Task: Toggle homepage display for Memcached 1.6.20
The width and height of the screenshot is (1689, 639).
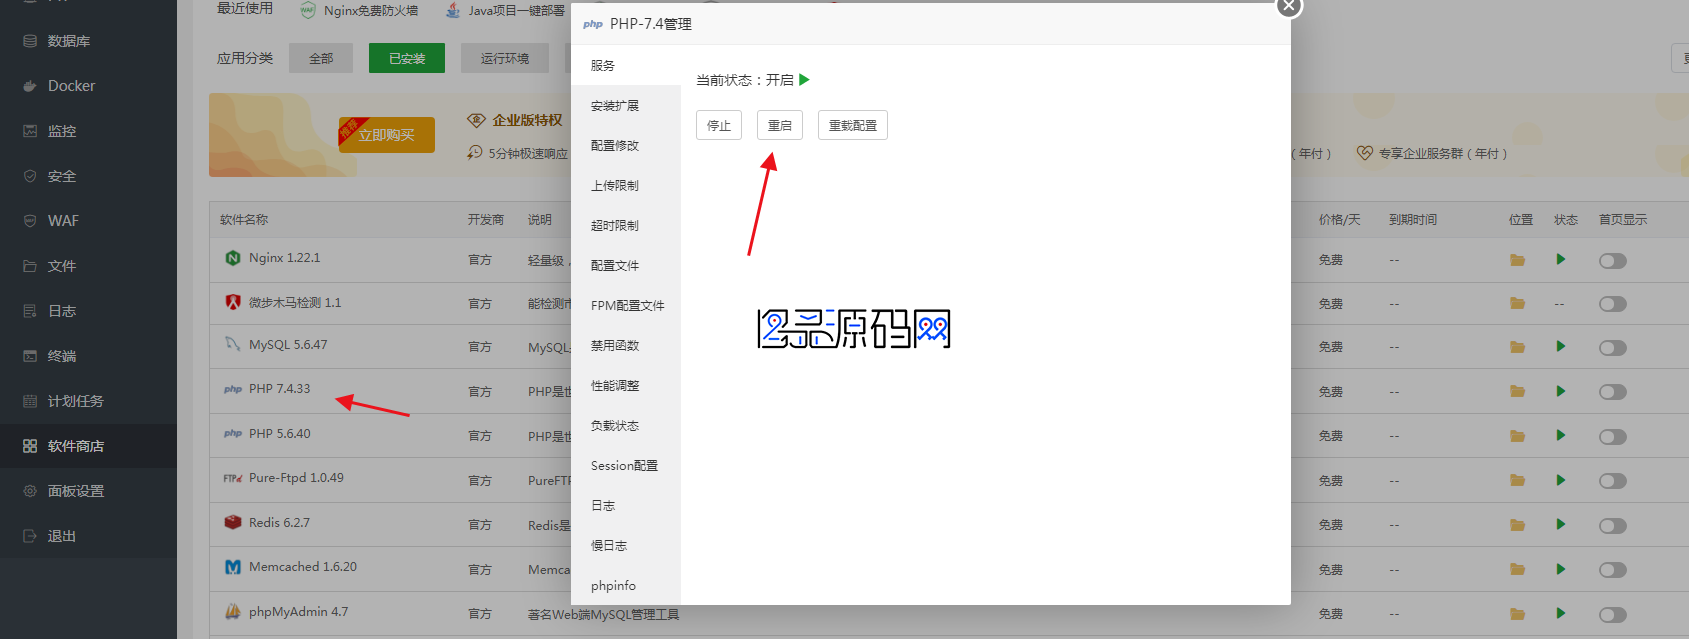Action: (x=1613, y=570)
